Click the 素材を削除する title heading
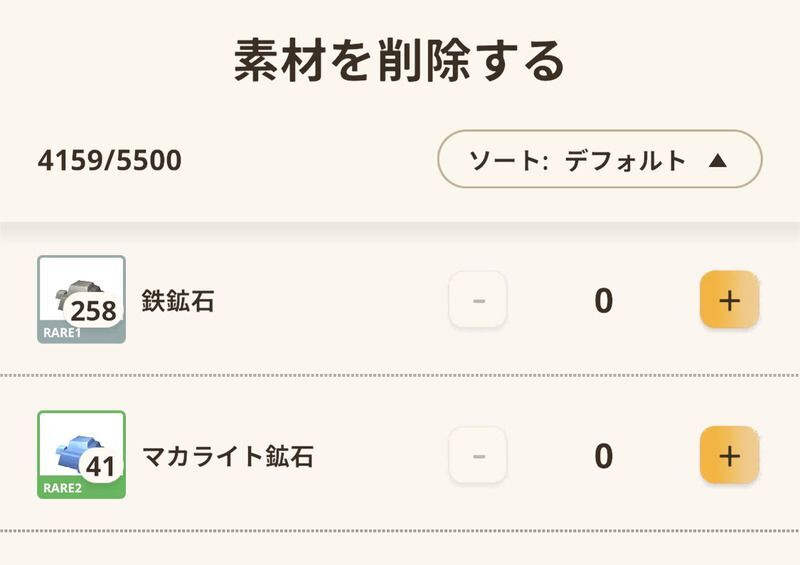 (x=400, y=62)
